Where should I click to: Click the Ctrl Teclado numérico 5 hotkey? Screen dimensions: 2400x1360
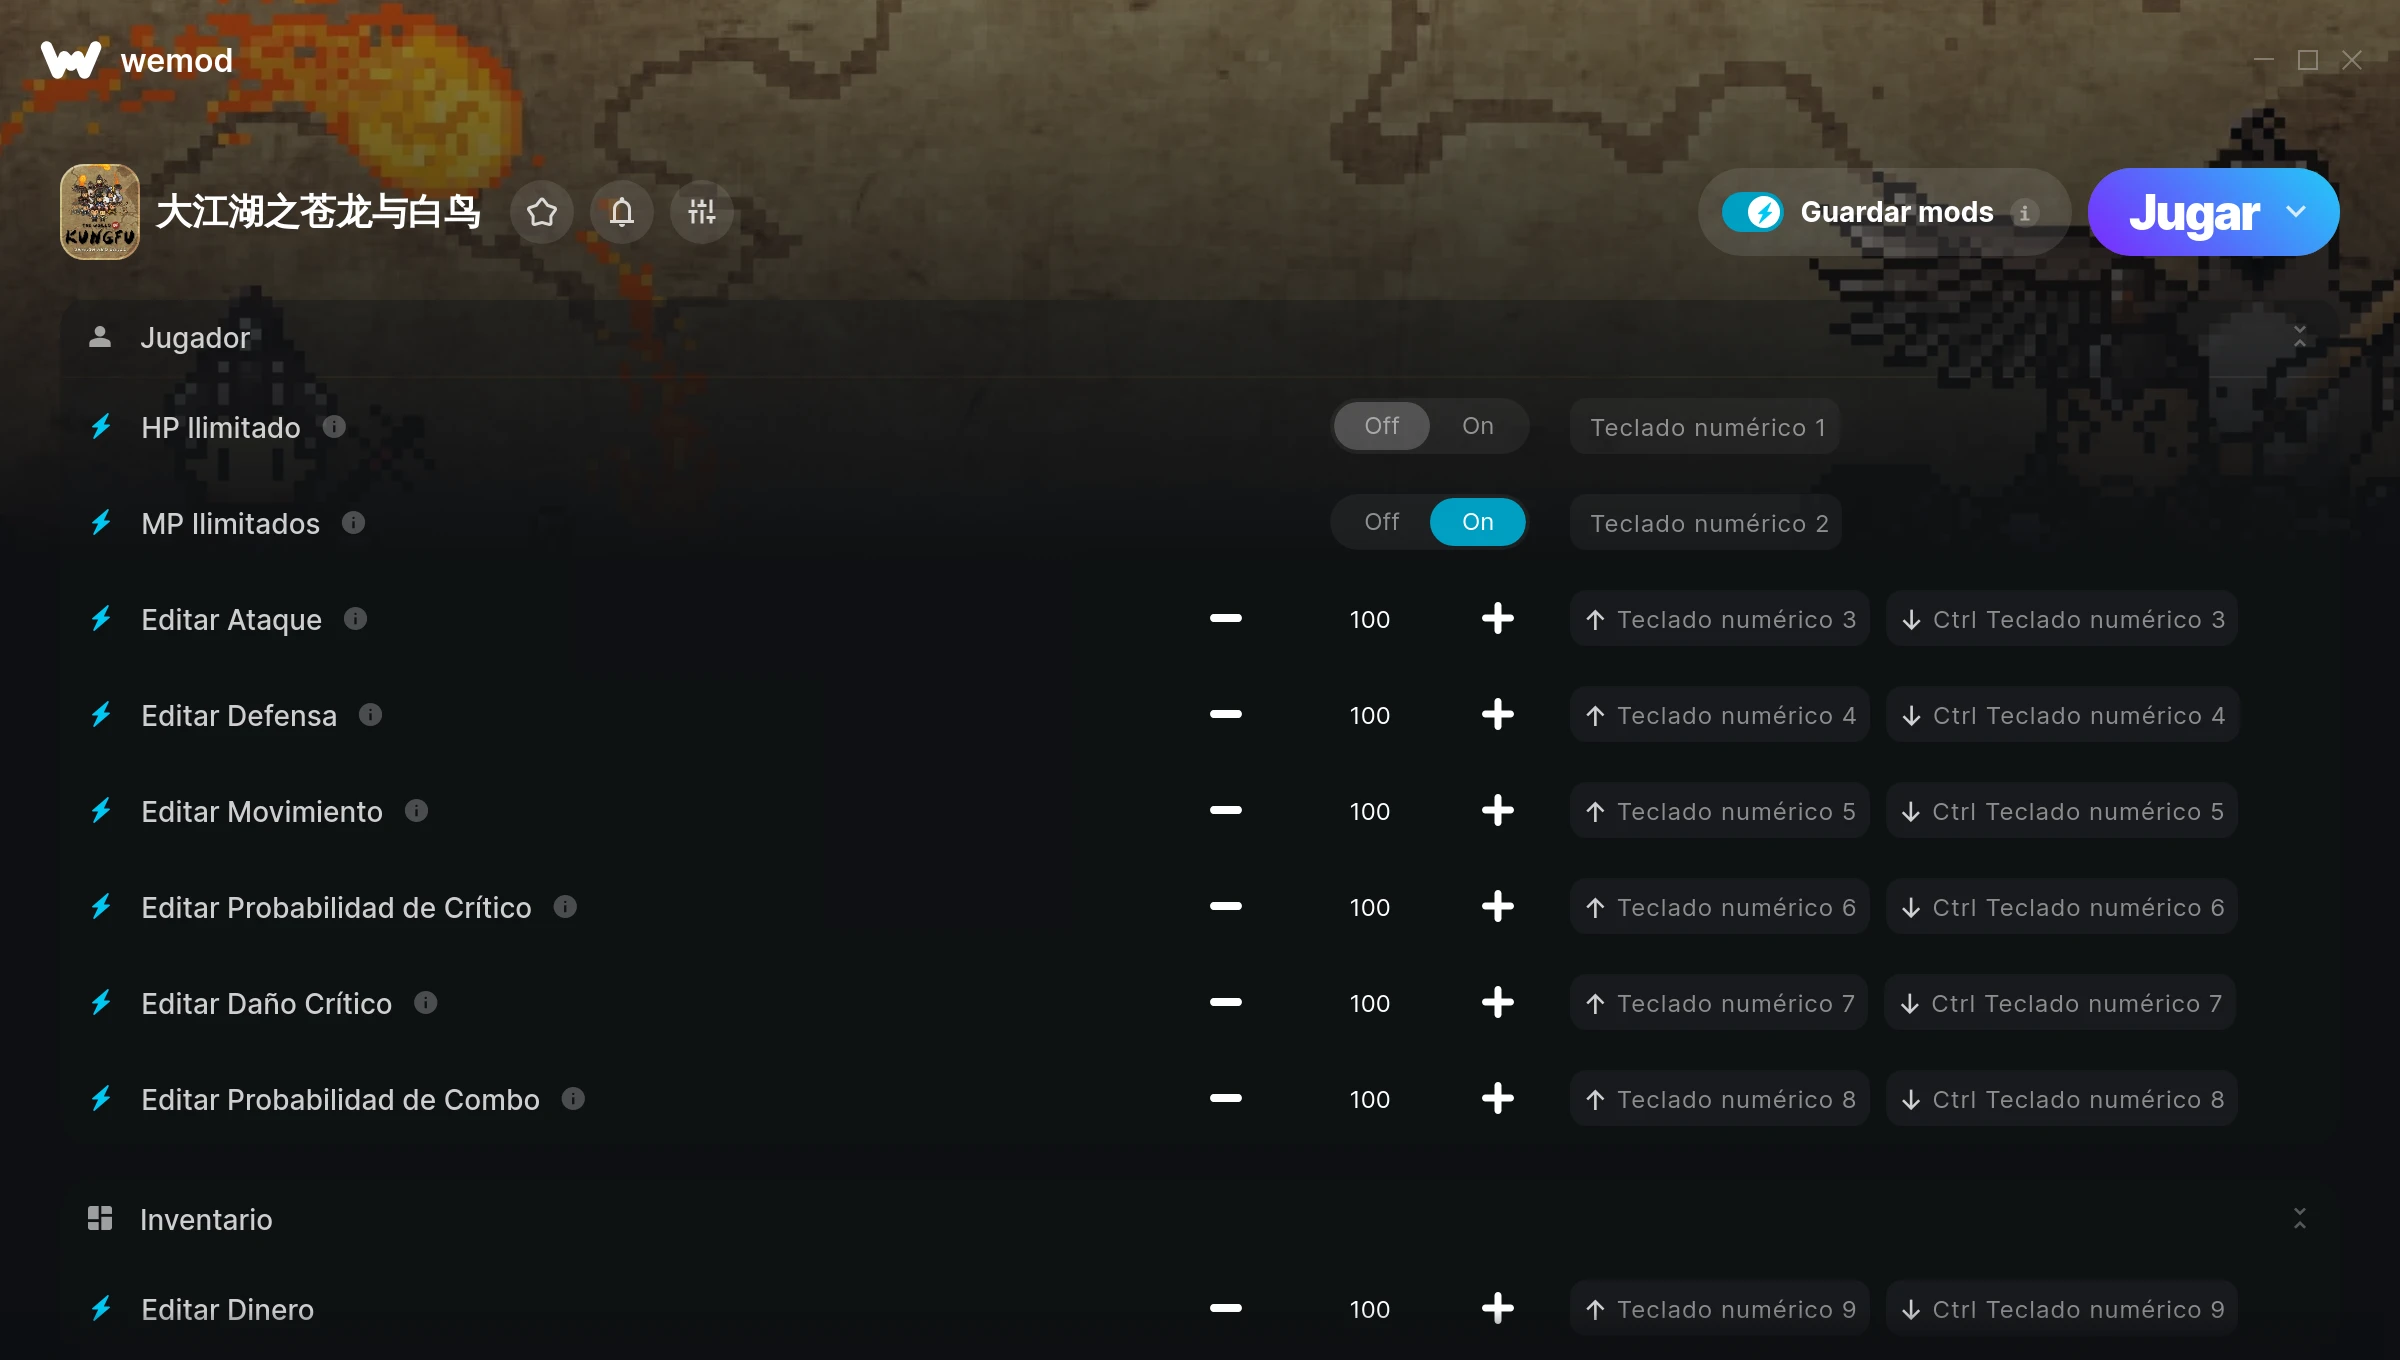[x=2061, y=811]
